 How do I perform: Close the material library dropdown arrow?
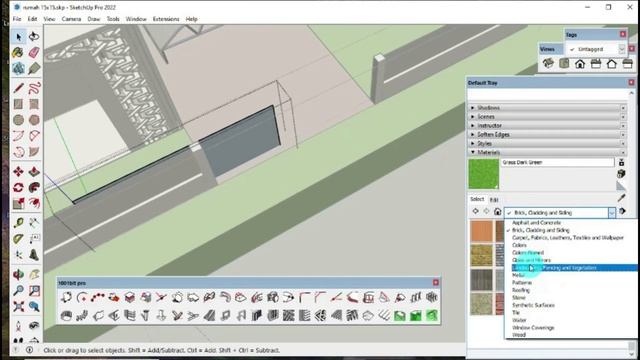612,213
